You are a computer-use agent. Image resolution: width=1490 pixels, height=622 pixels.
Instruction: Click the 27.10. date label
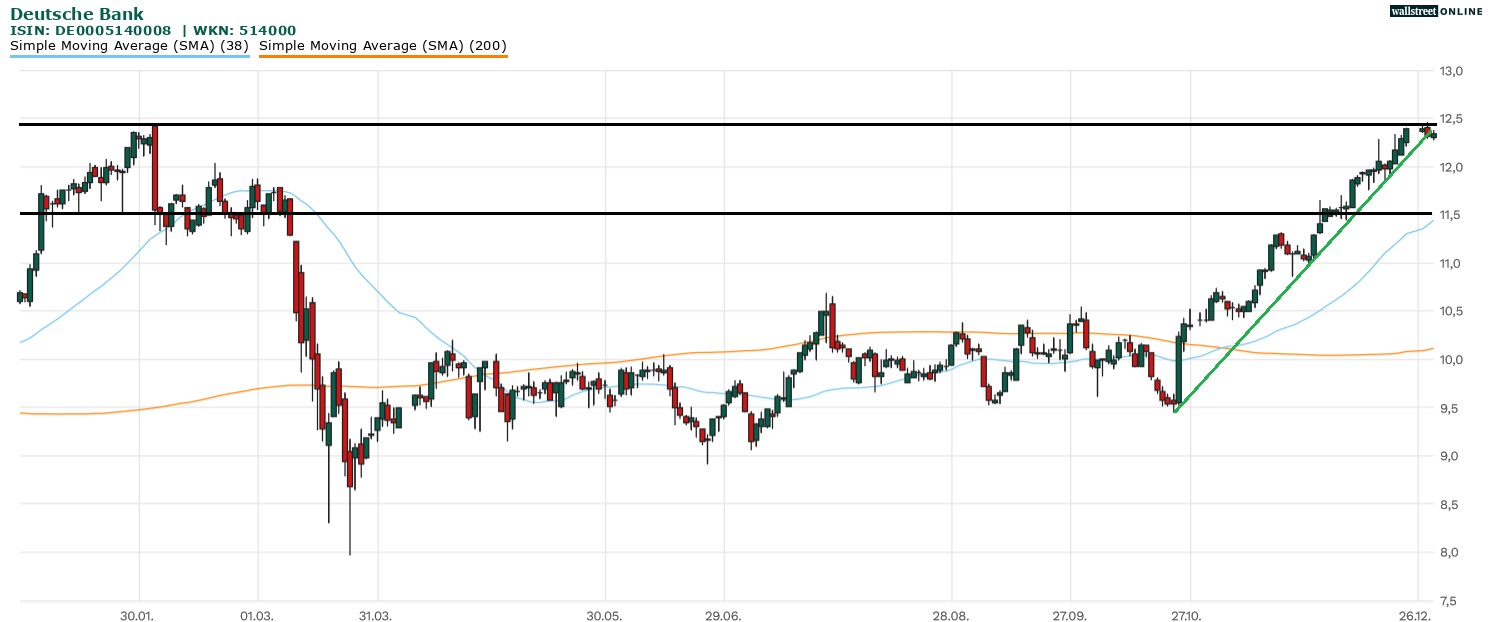(x=1188, y=614)
